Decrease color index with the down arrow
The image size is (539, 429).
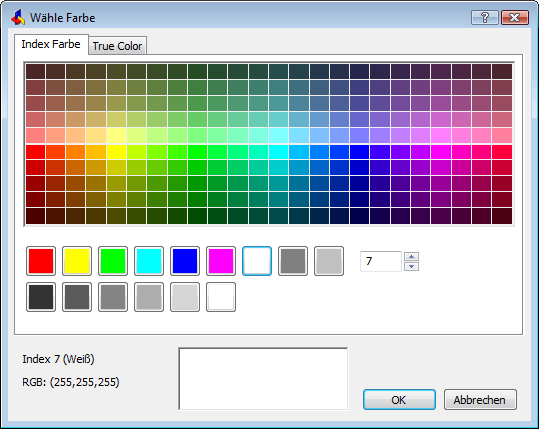411,266
